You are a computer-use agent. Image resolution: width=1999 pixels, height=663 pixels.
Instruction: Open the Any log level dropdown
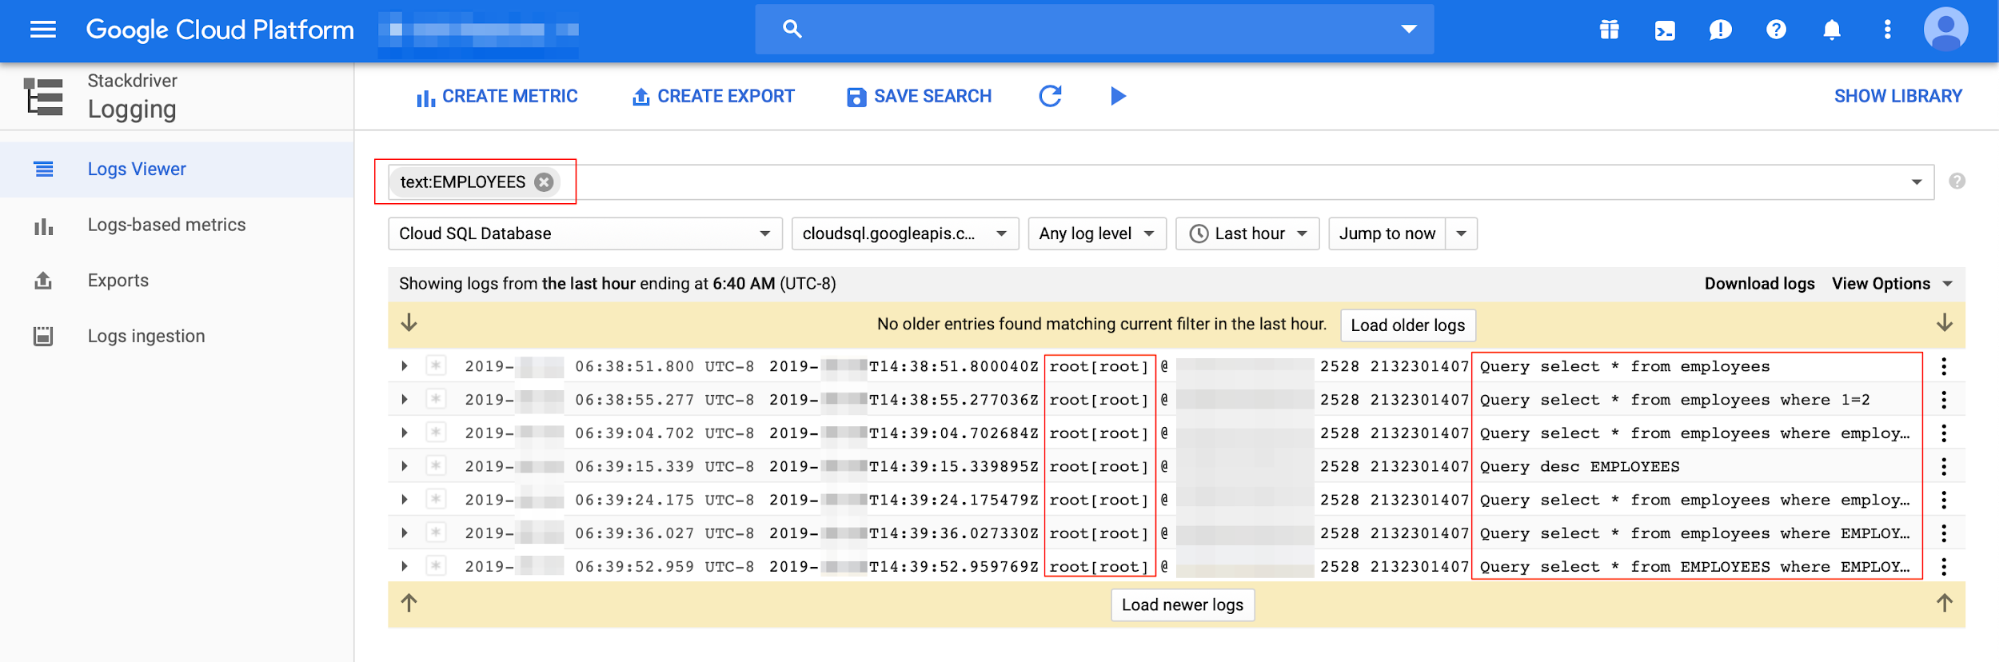tap(1096, 234)
